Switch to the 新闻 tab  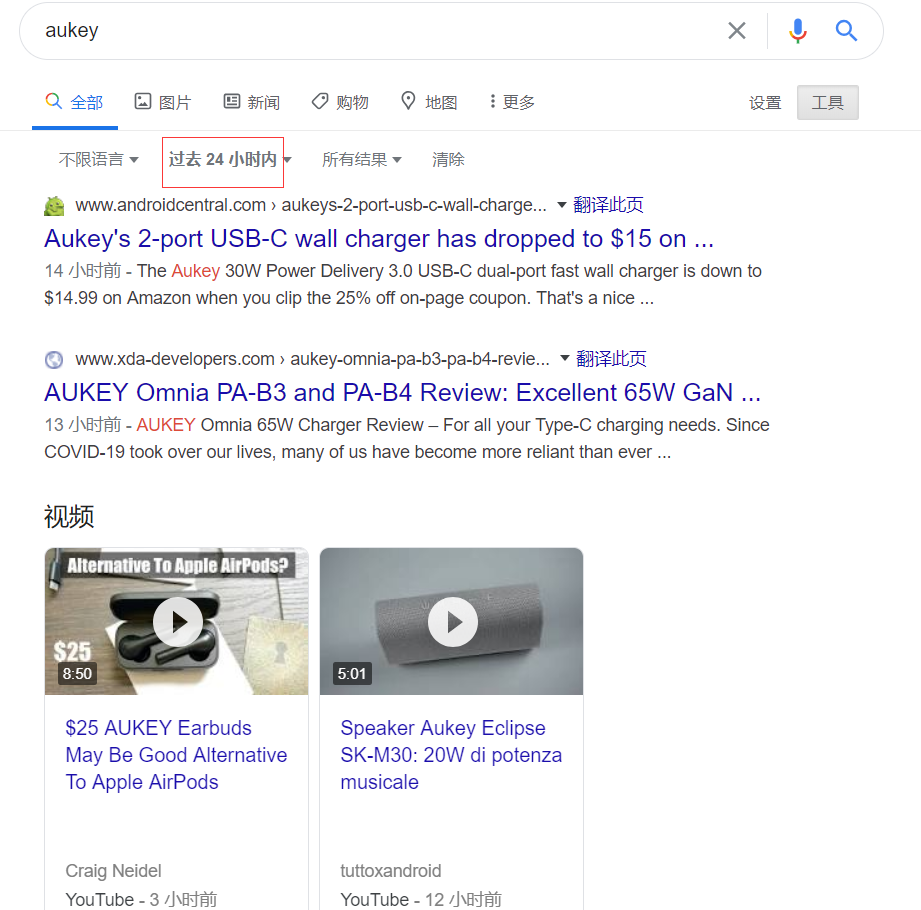(x=251, y=102)
